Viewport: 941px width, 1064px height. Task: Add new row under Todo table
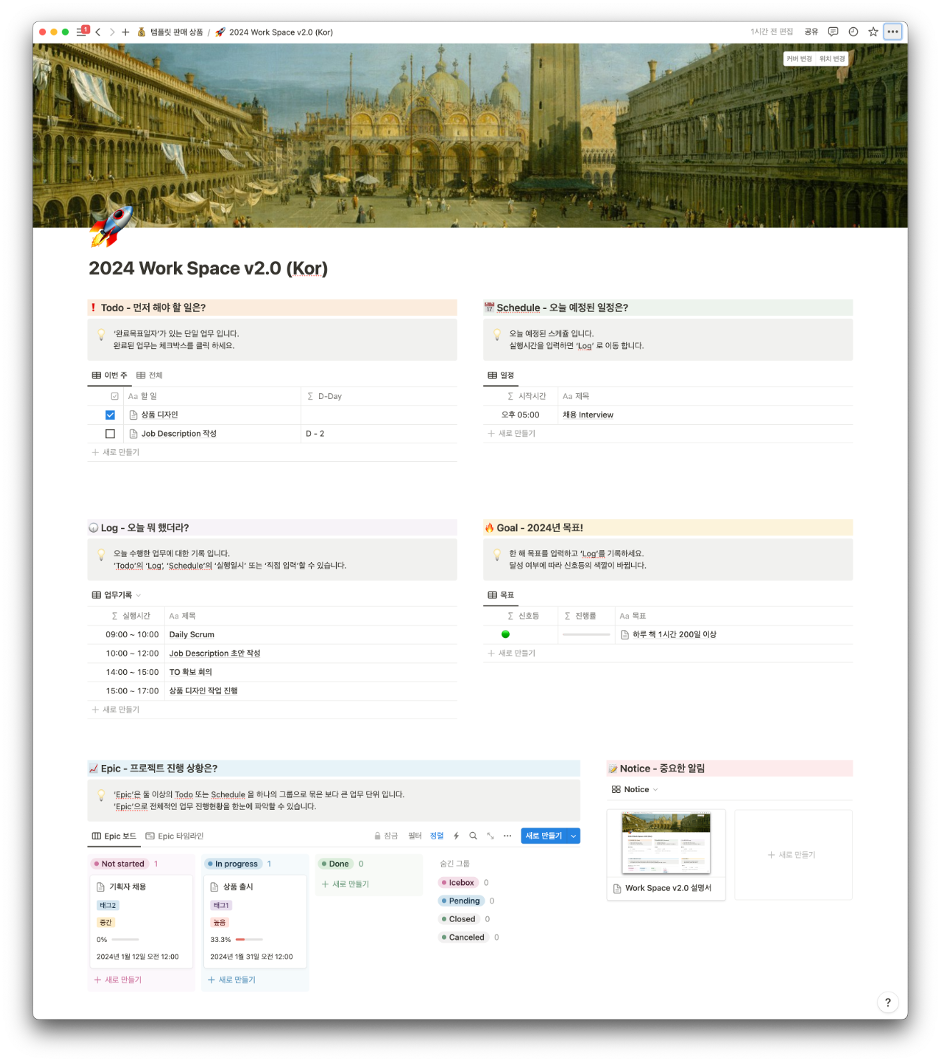click(115, 453)
